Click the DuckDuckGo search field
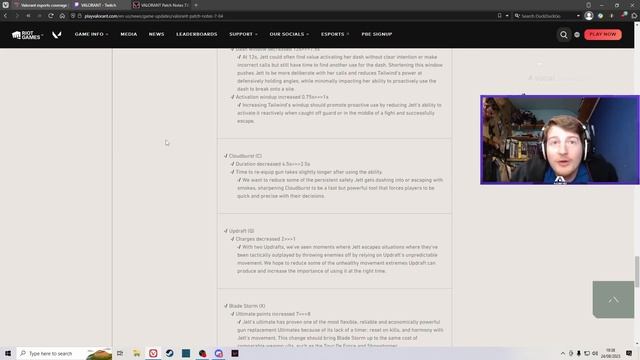Screen dimensions: 640x360 pos(546,16)
